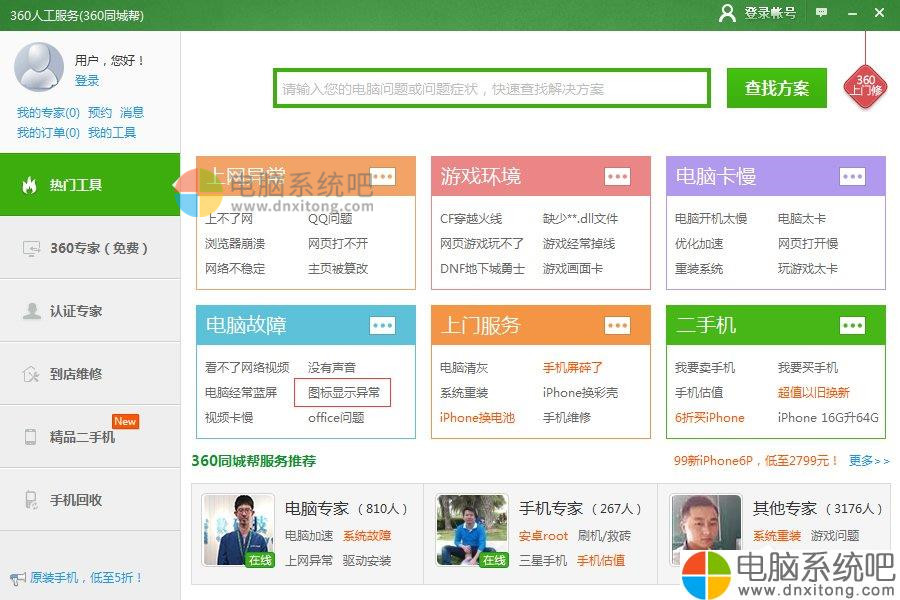The width and height of the screenshot is (900, 600).
Task: Open 我的订单(0) link
Action: click(48, 133)
